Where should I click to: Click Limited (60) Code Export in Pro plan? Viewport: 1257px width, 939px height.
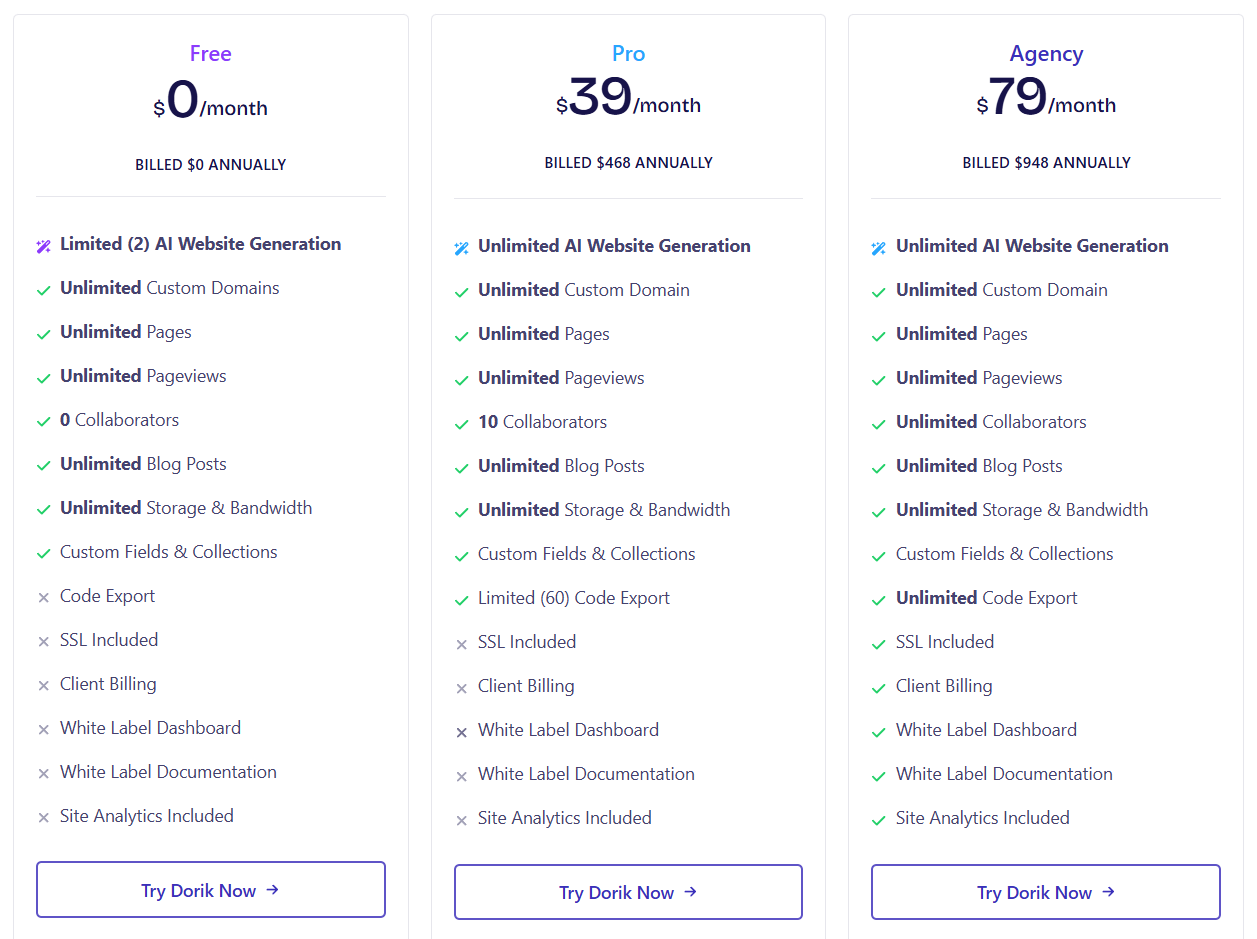pyautogui.click(x=573, y=598)
